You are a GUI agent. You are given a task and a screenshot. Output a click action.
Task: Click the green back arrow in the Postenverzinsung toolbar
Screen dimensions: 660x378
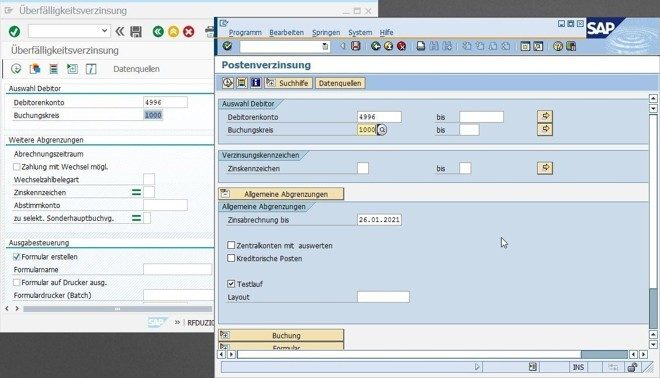376,46
